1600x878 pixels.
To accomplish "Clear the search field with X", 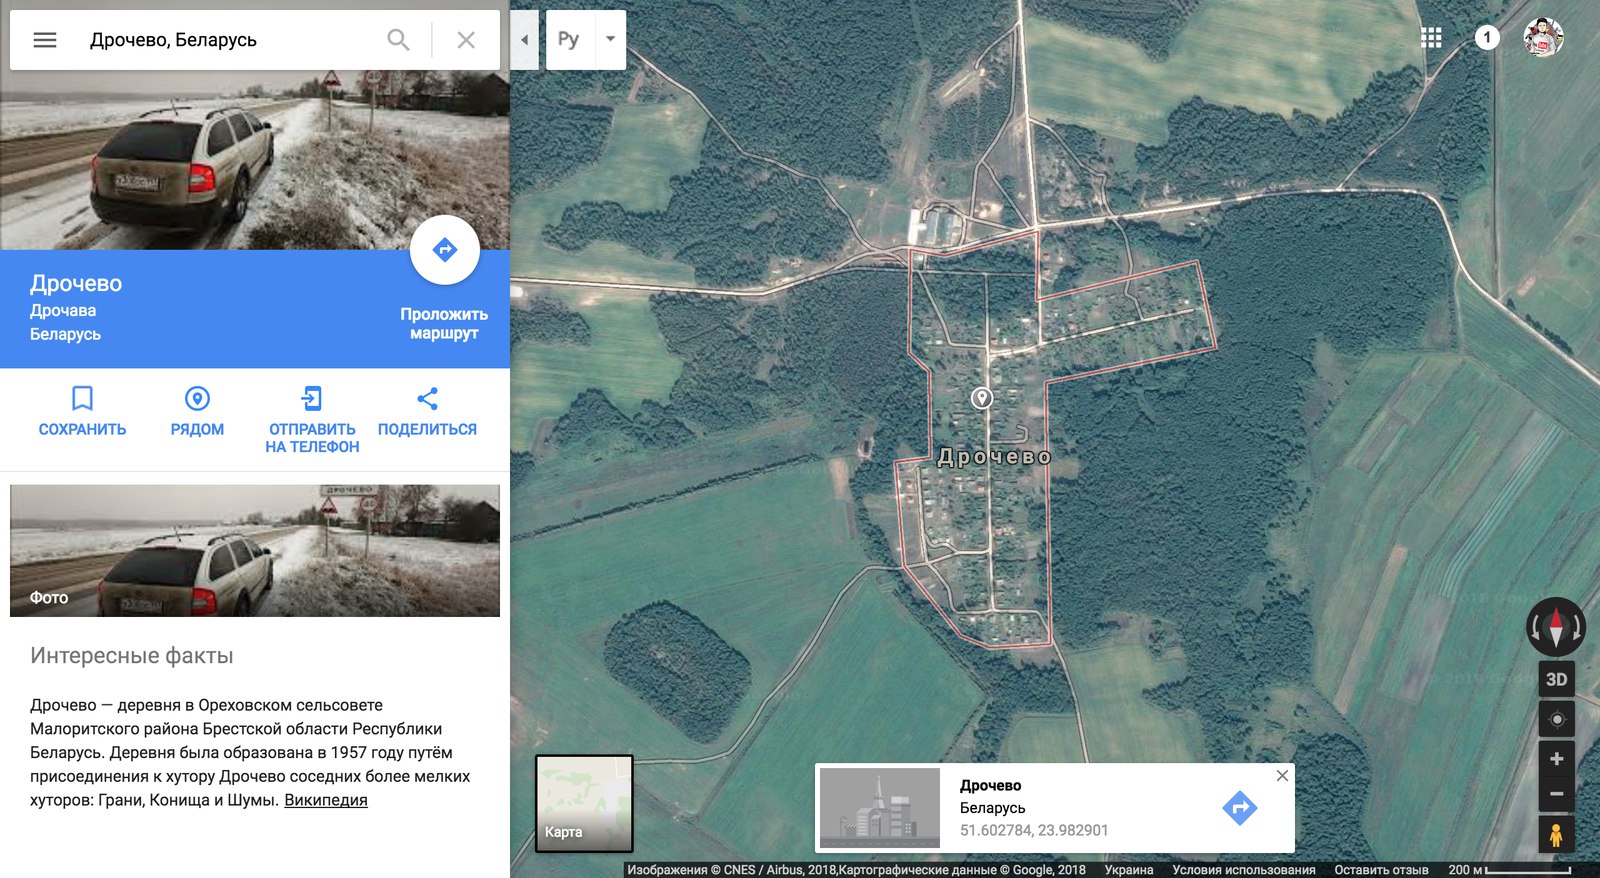I will 466,40.
